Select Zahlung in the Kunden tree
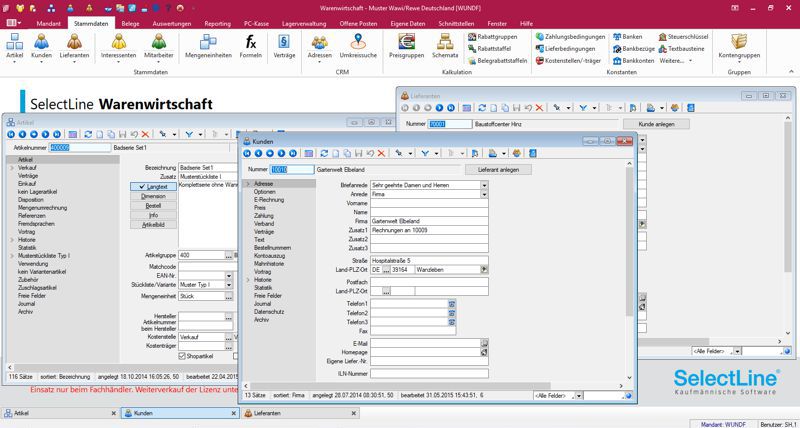800x428 pixels. tap(264, 216)
